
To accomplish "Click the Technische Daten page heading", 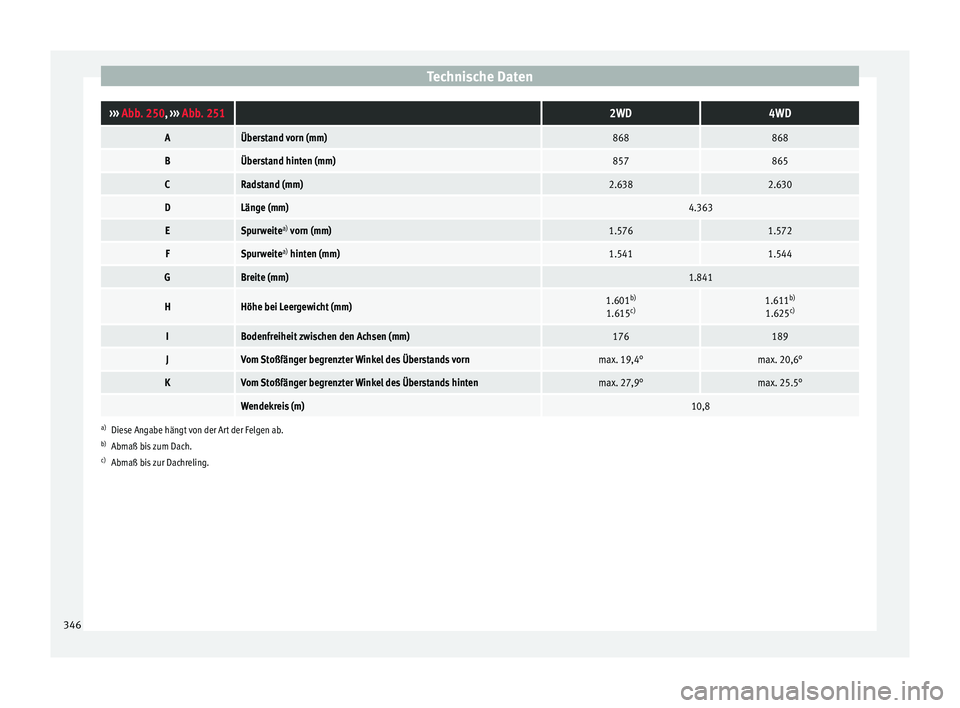I will (479, 77).
